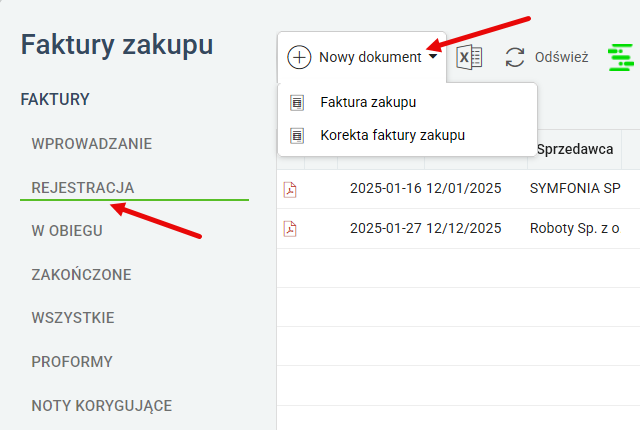
Task: Select the number 12/01/2025 cell
Action: point(464,188)
